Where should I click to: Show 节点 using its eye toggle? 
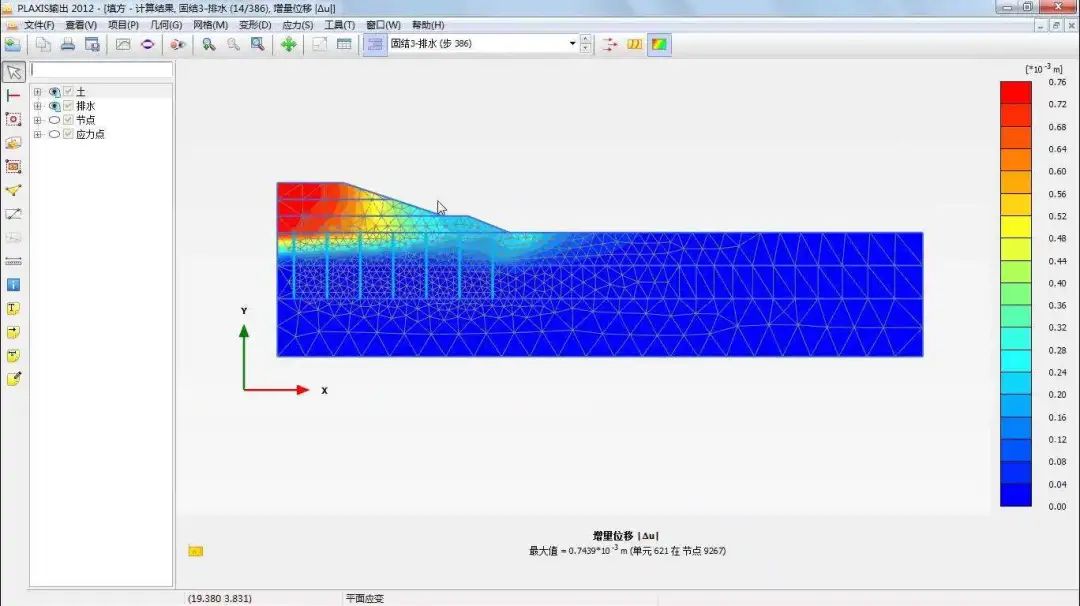54,120
